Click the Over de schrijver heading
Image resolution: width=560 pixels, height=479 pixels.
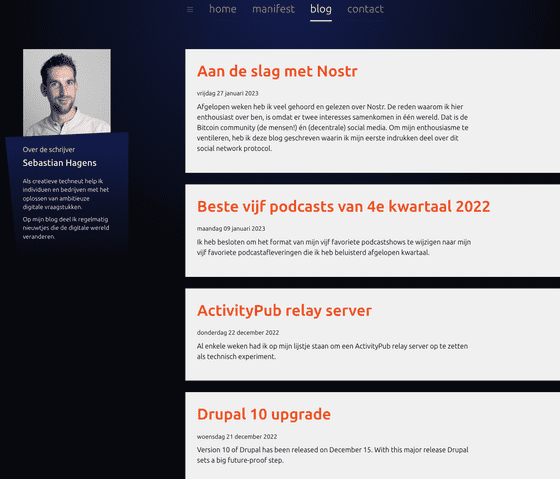point(49,150)
